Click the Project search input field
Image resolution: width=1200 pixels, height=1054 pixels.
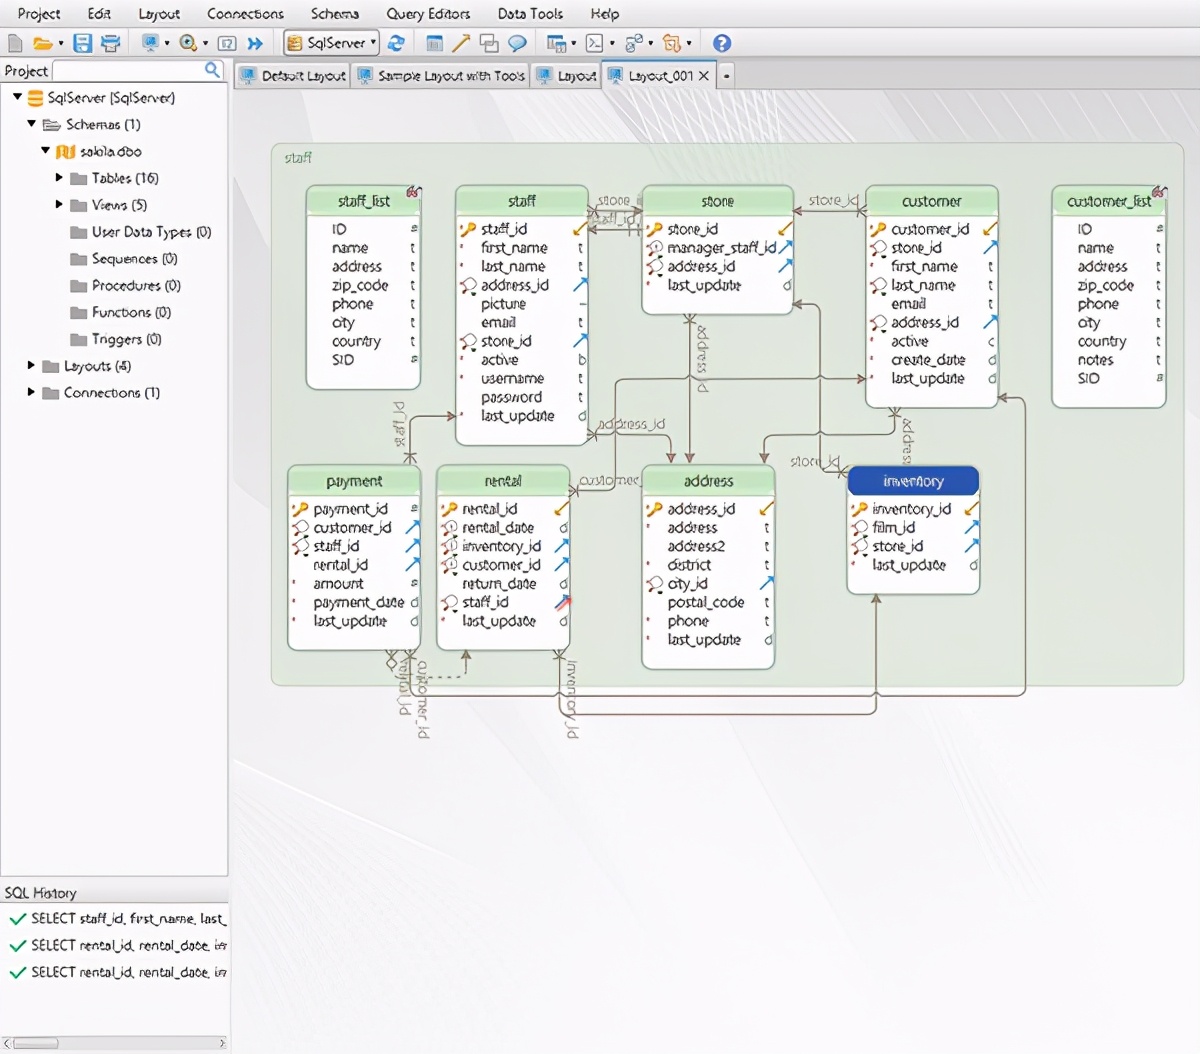[x=127, y=71]
